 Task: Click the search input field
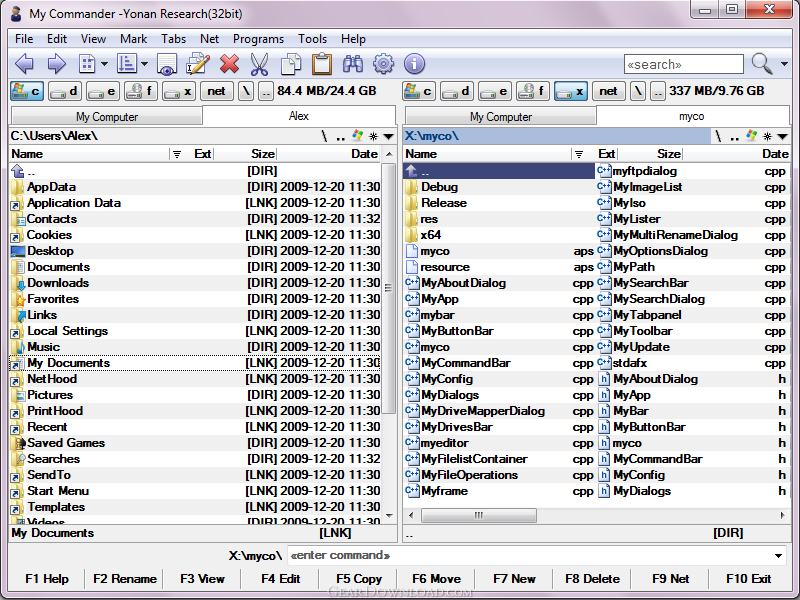click(684, 64)
